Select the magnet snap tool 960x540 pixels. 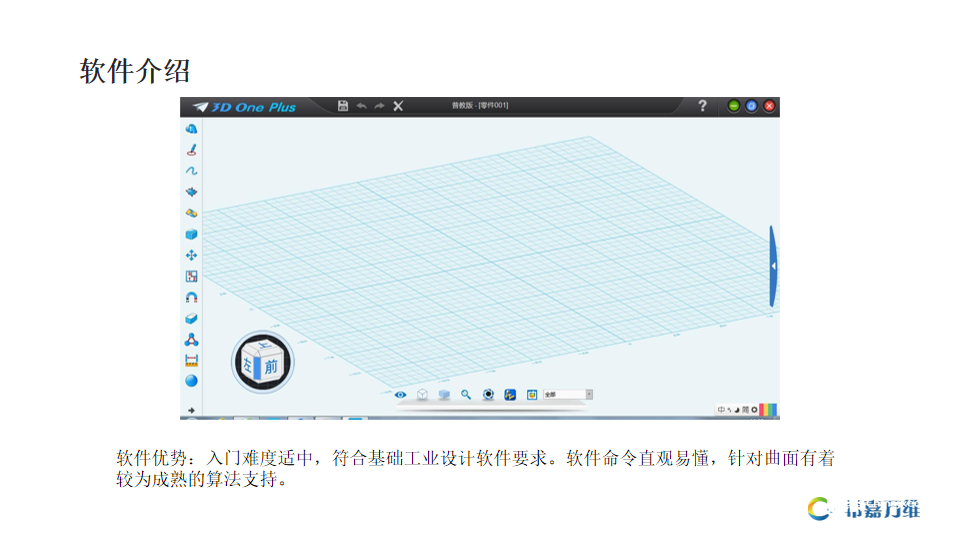coord(191,297)
